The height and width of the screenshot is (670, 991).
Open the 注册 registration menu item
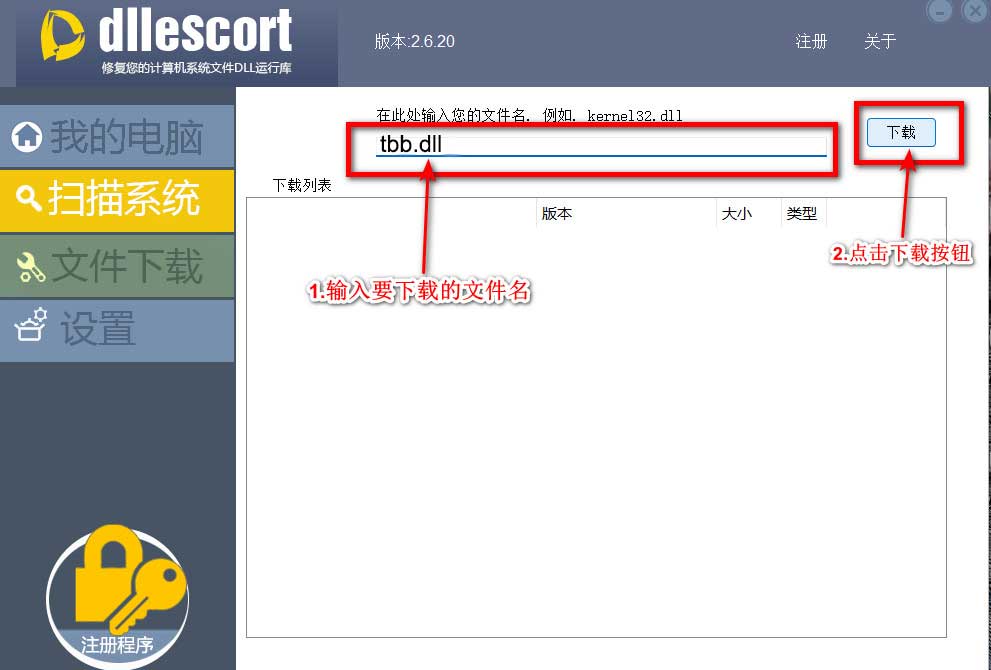tap(812, 42)
